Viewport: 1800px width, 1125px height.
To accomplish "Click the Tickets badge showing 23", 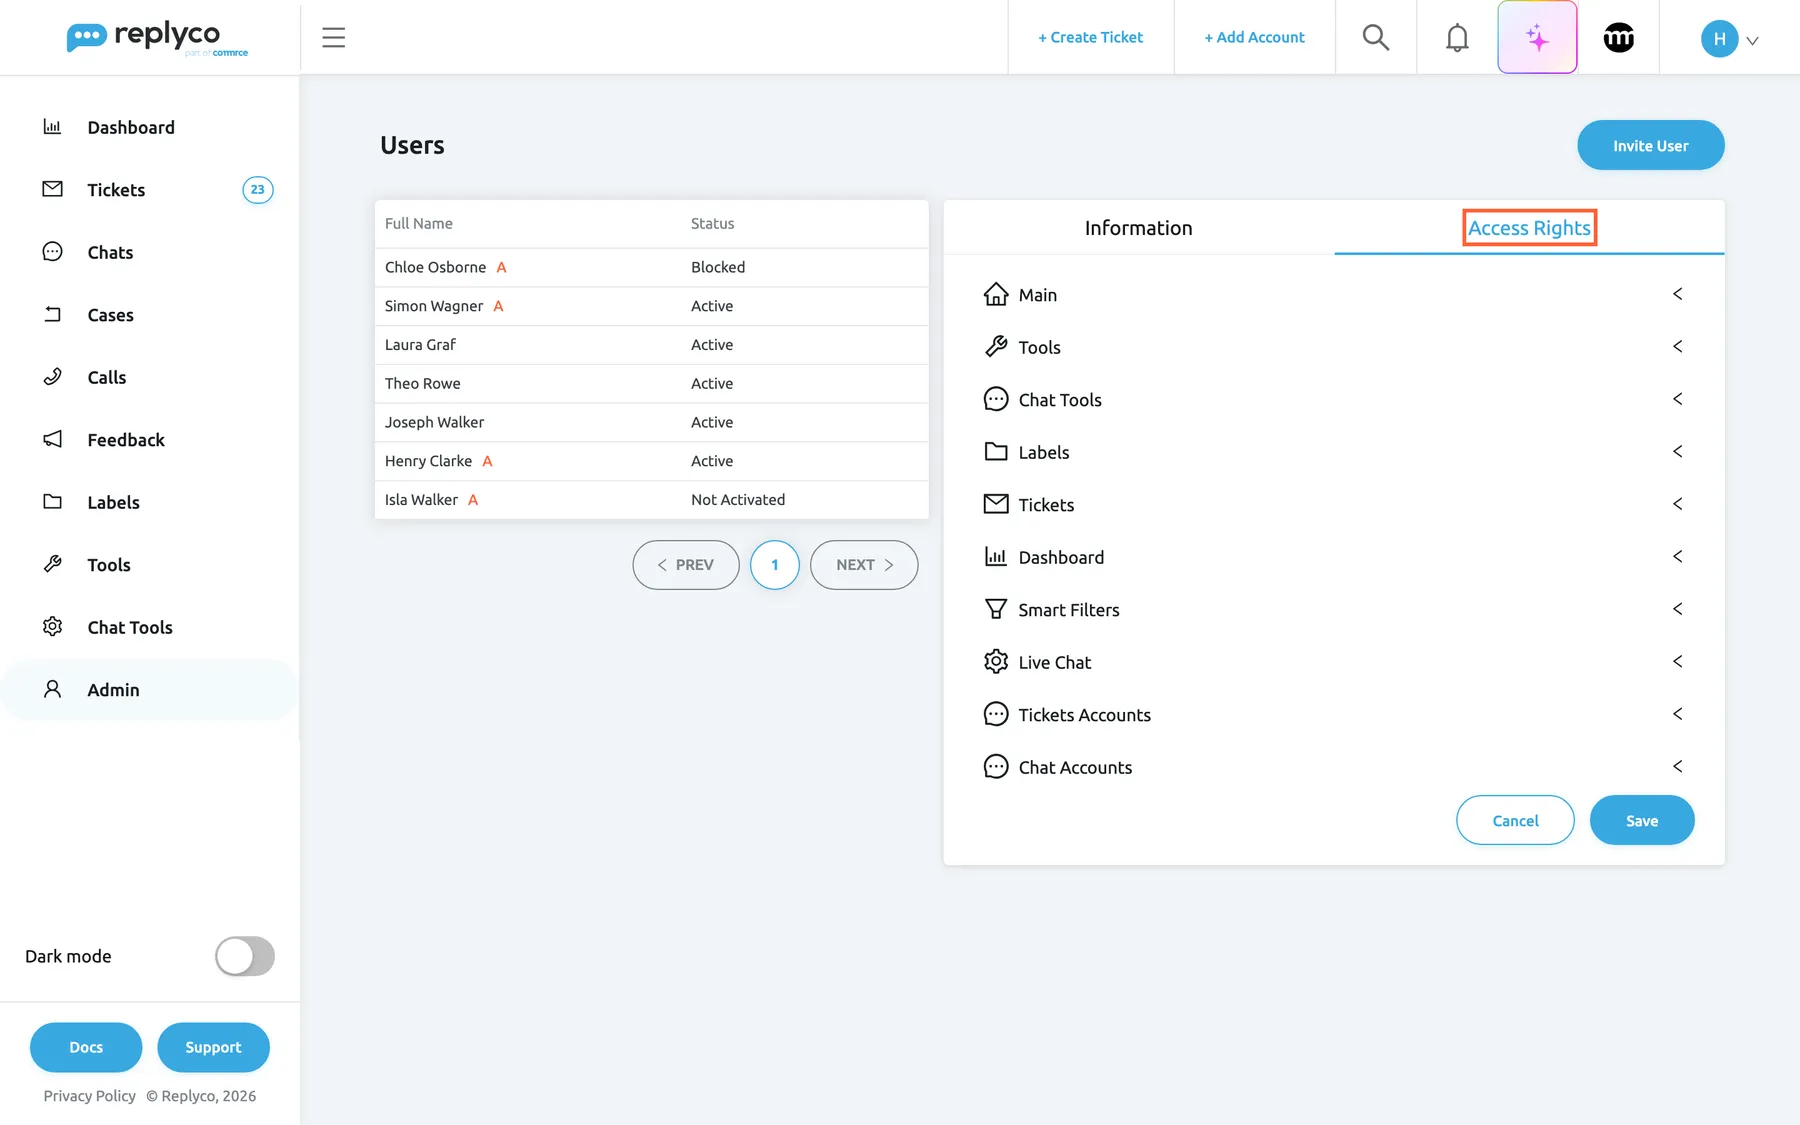I will tap(258, 190).
